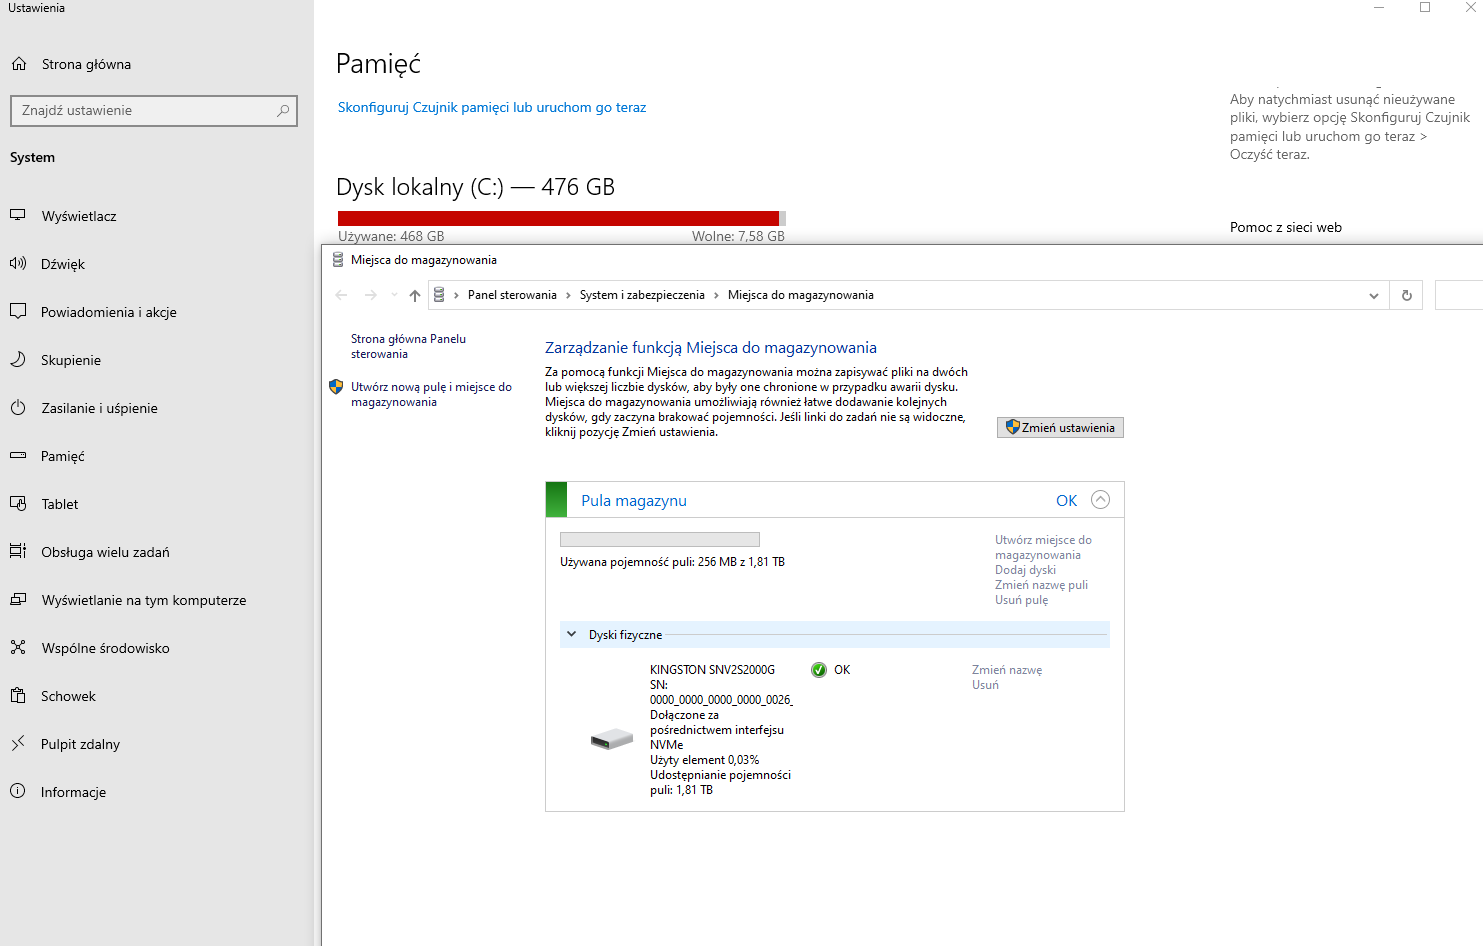
Task: Click Miejsca do magazynowania breadcrumb
Action: [801, 295]
